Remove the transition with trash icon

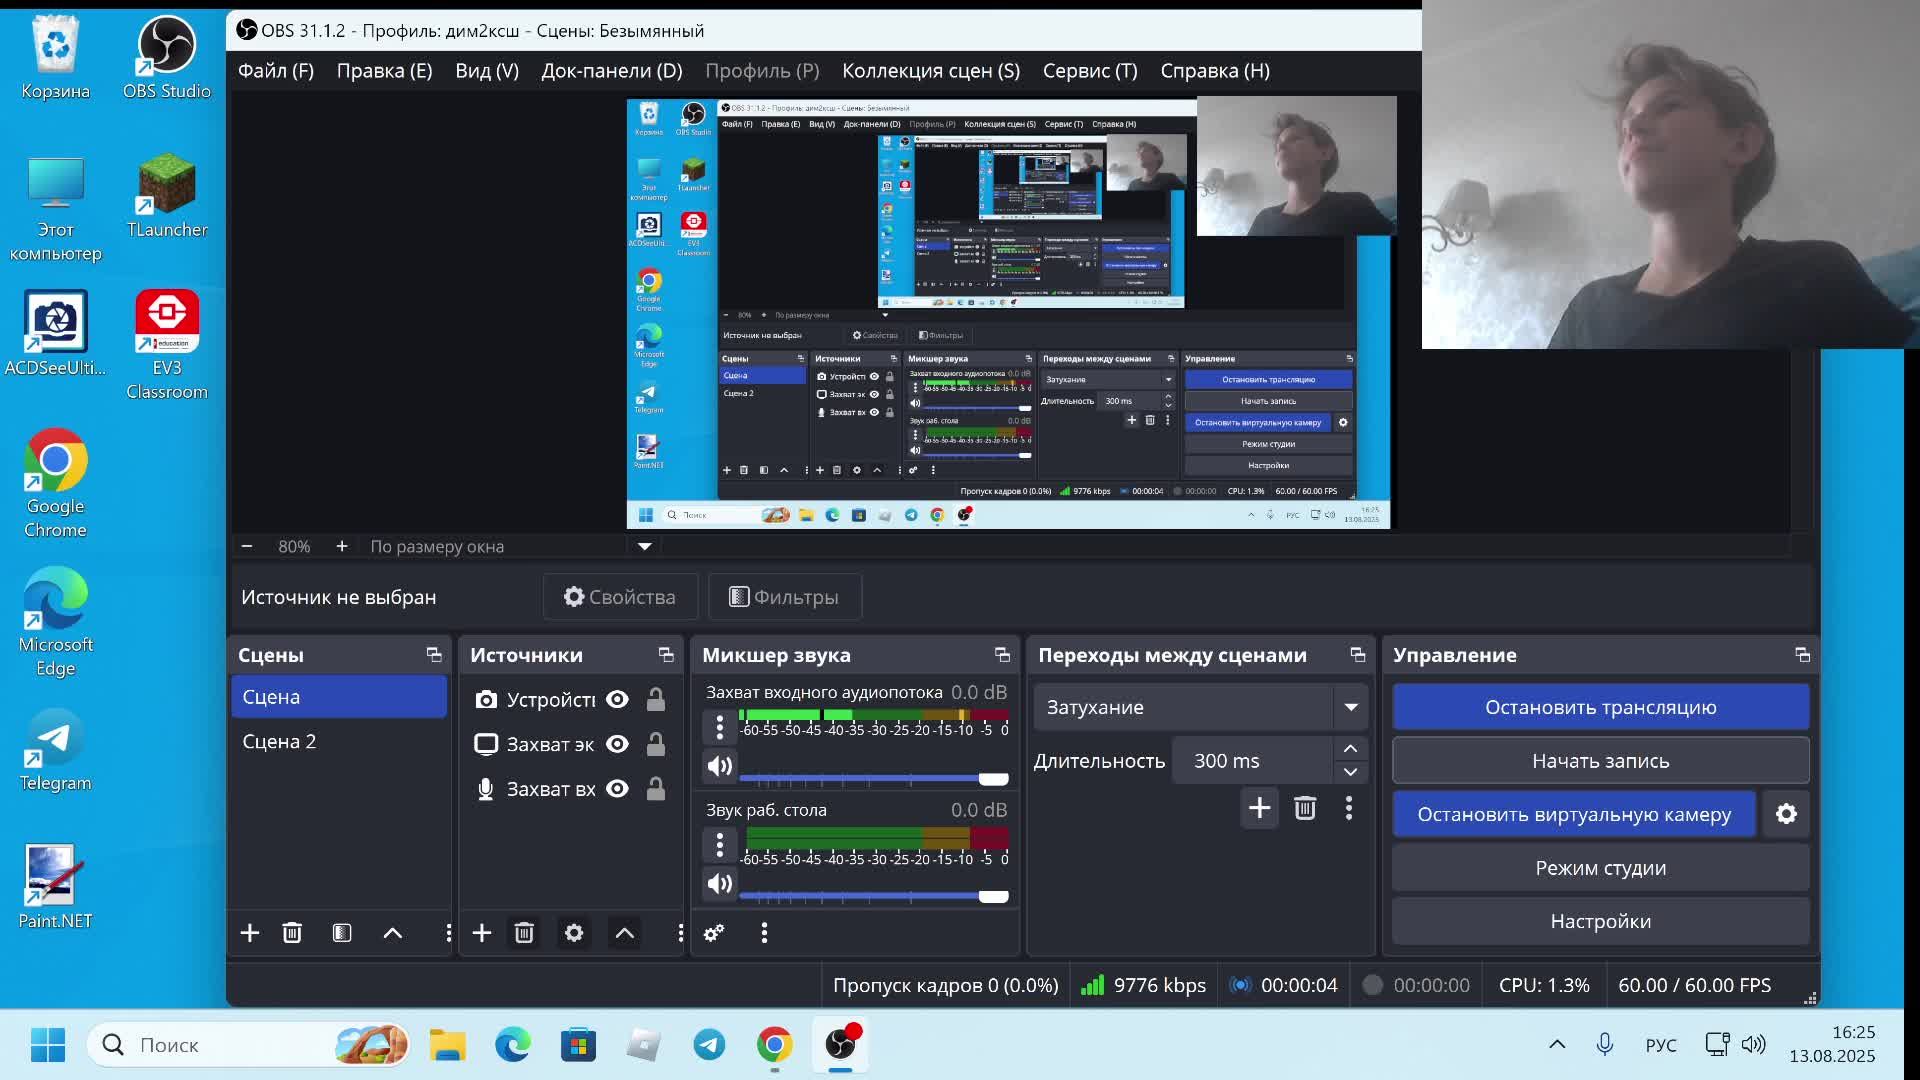pyautogui.click(x=1305, y=808)
